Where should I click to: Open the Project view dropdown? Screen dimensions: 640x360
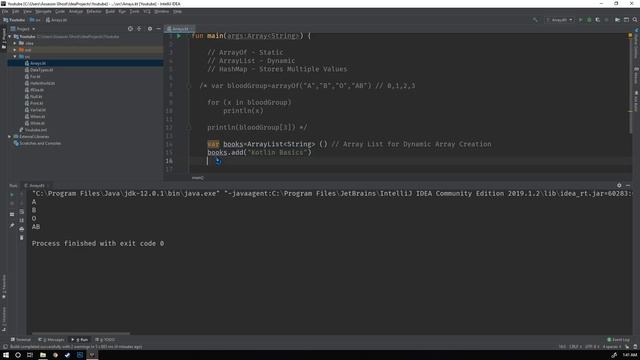(23, 29)
